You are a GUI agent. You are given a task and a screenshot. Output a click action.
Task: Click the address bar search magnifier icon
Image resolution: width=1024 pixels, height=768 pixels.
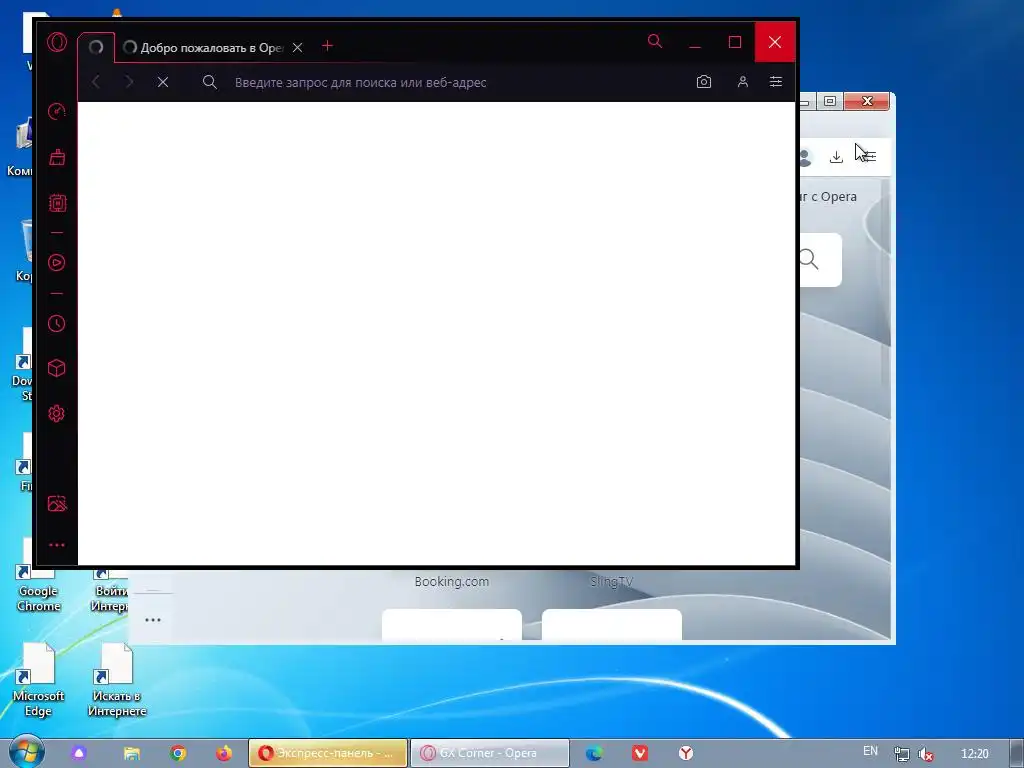coord(210,82)
